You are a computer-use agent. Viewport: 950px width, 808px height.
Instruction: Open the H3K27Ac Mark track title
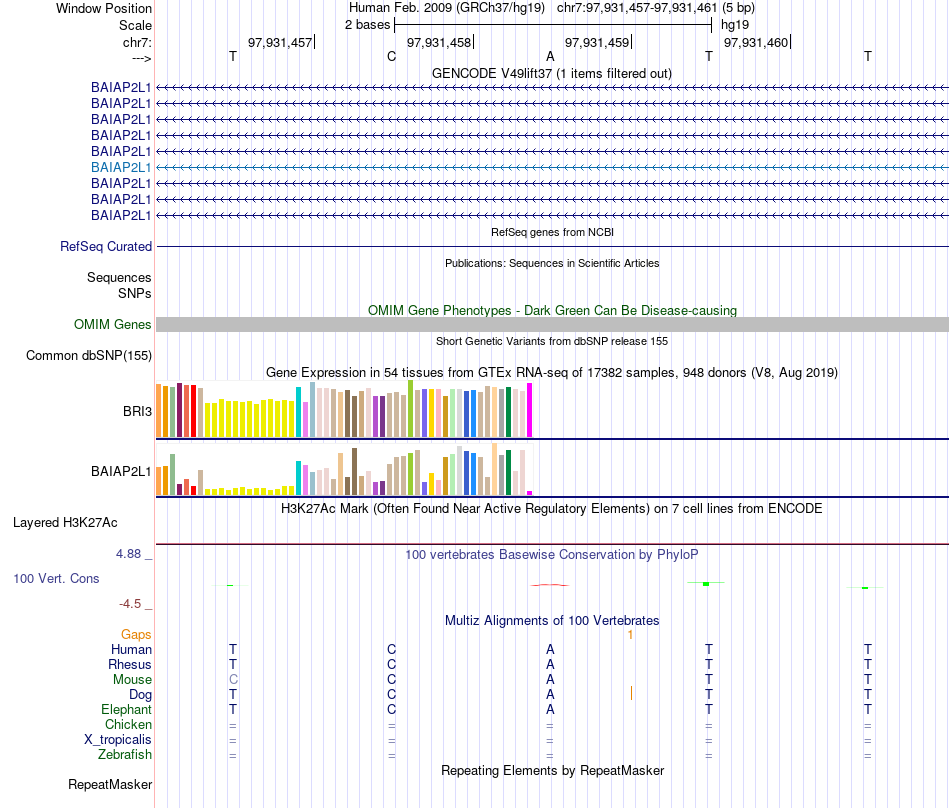click(552, 508)
